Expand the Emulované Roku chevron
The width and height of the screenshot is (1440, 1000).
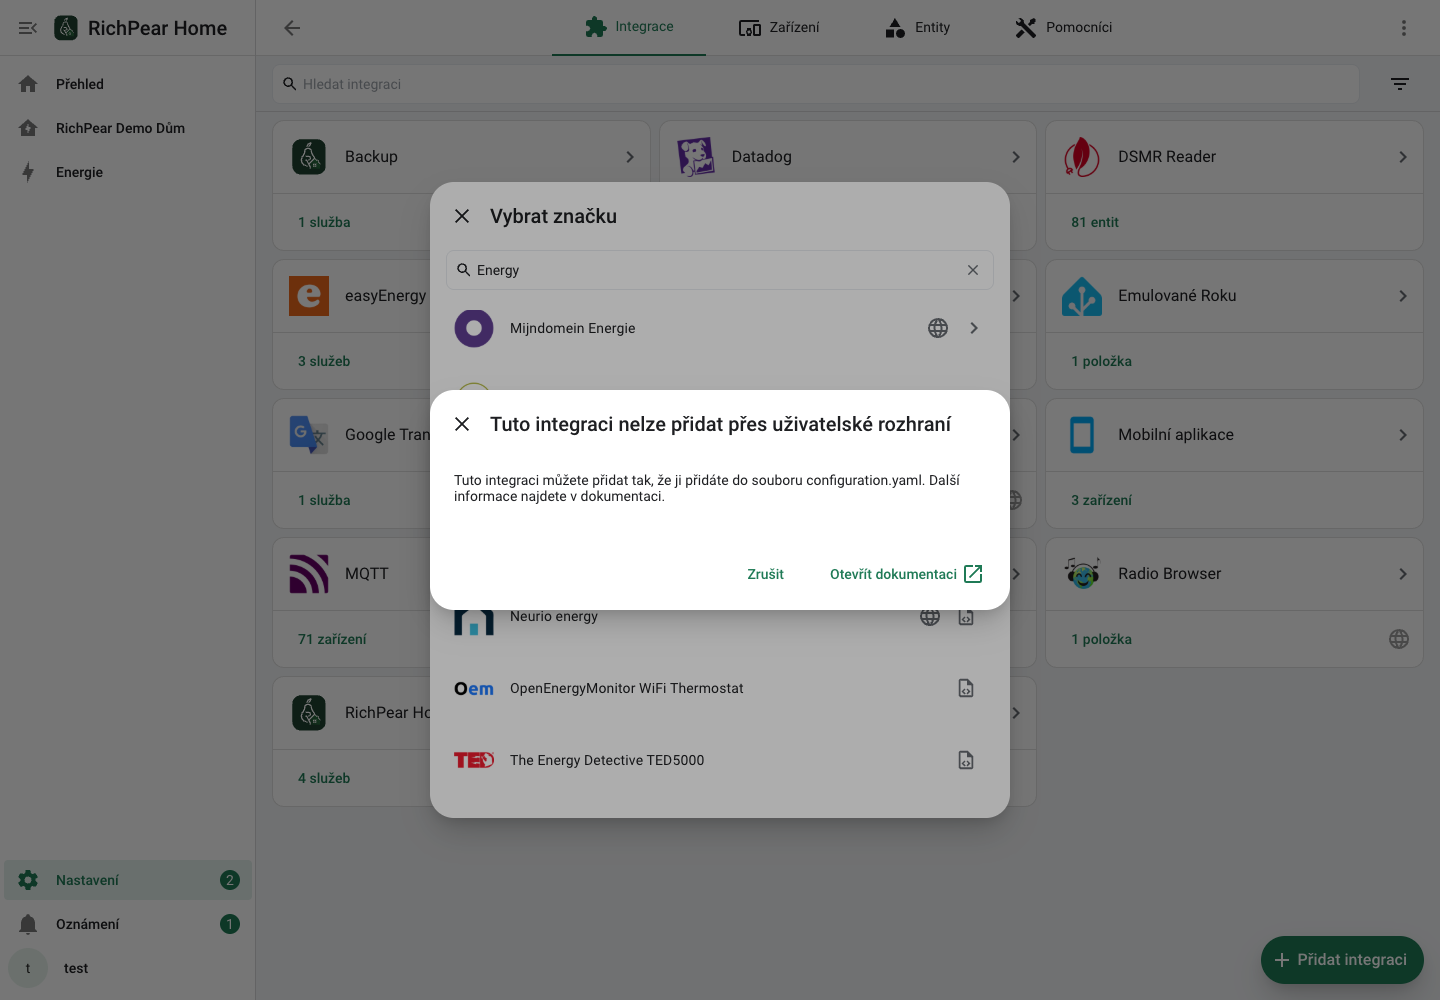point(1403,296)
